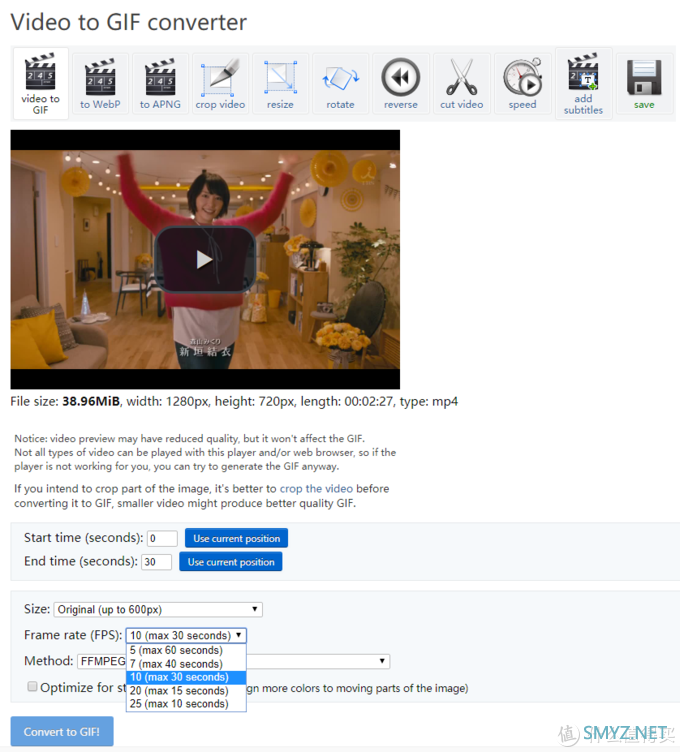Choose 10 (max 30 seconds) option in list
This screenshot has height=752, width=680.
click(x=186, y=677)
